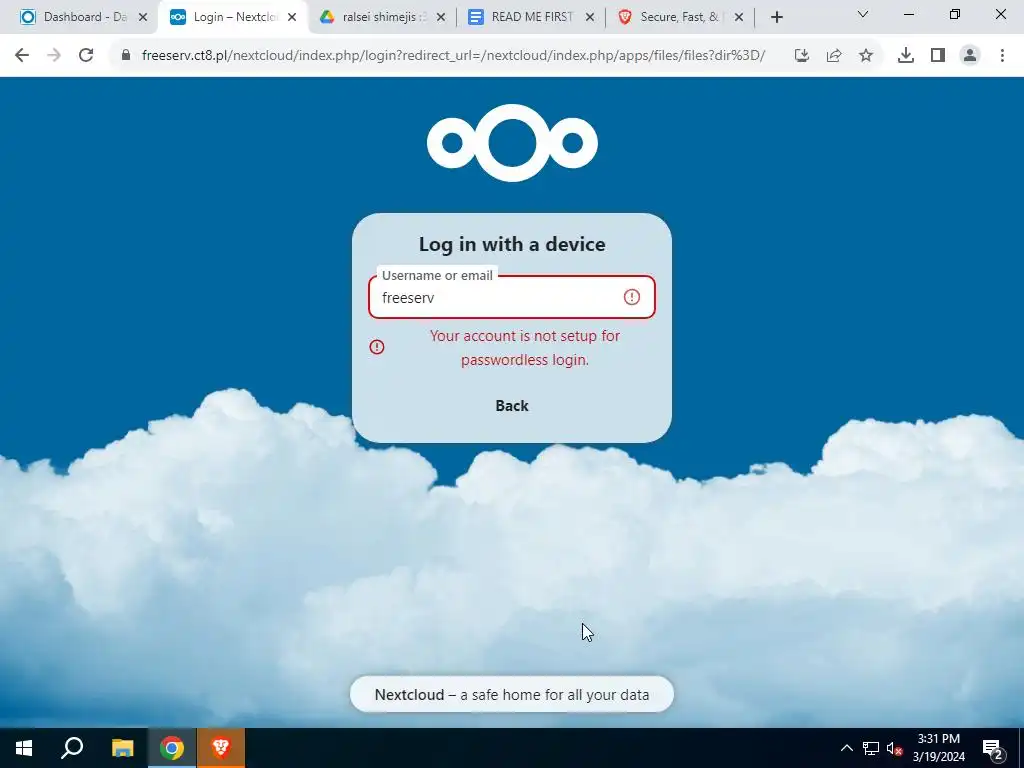
Task: Show hidden system tray icons
Action: tap(846, 748)
